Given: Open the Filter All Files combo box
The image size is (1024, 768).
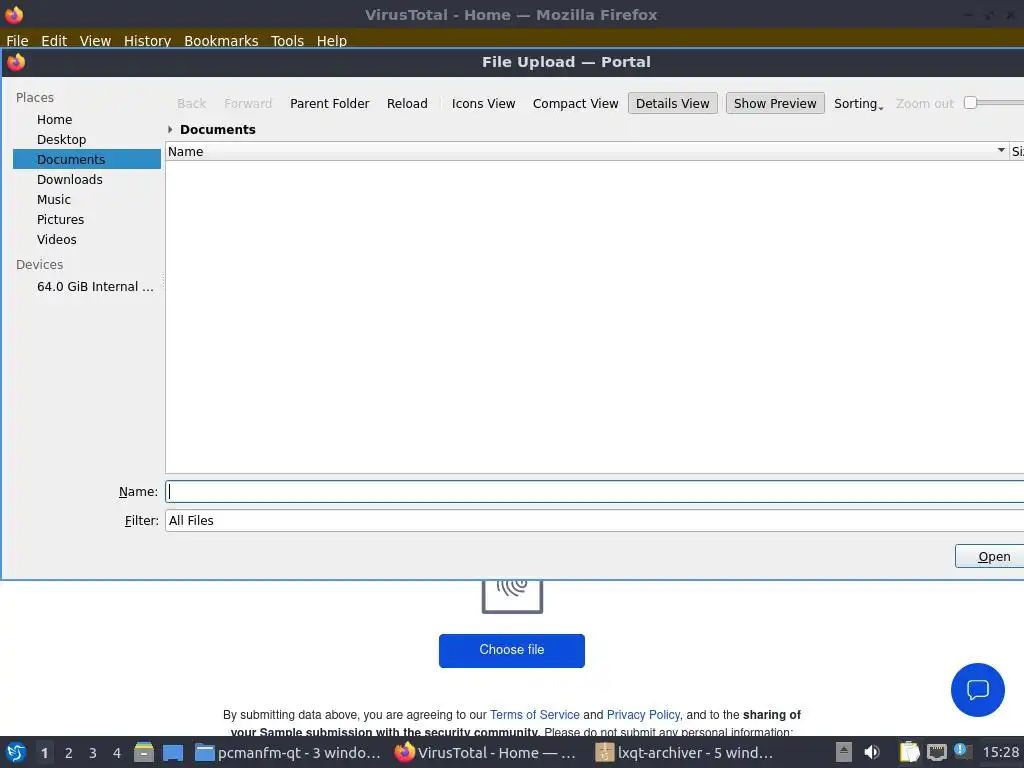Looking at the screenshot, I should 594,520.
